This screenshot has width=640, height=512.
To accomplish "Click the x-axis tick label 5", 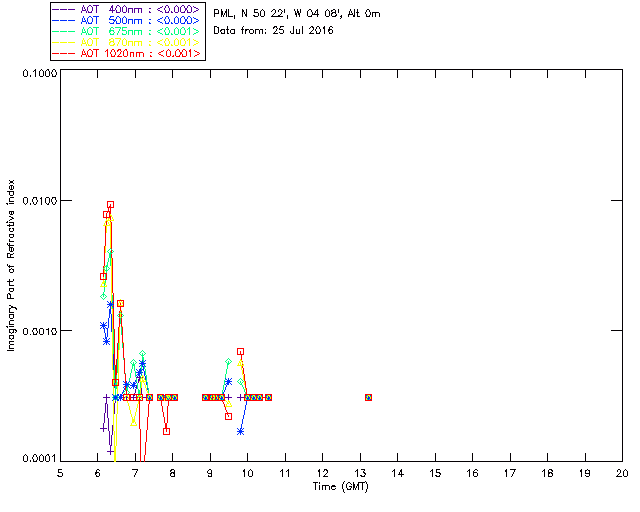I will [x=60, y=473].
